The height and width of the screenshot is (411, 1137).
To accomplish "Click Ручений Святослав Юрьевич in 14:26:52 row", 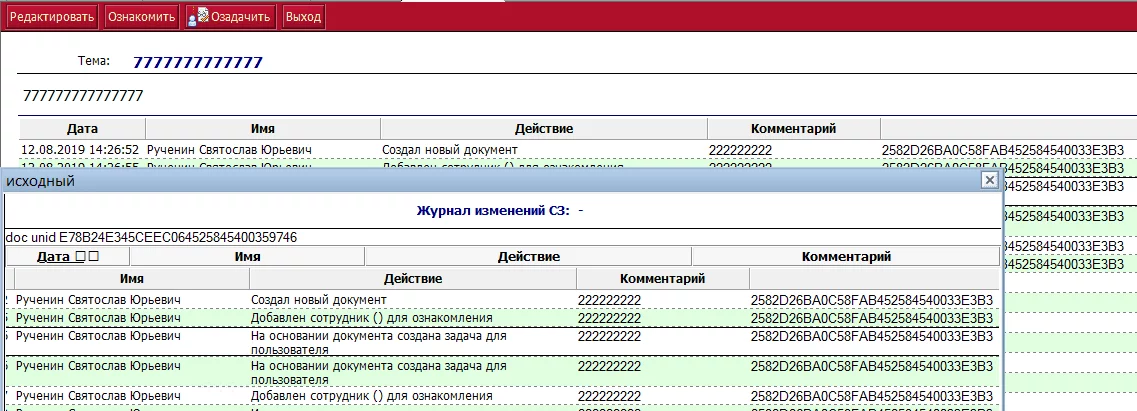I will 229,149.
